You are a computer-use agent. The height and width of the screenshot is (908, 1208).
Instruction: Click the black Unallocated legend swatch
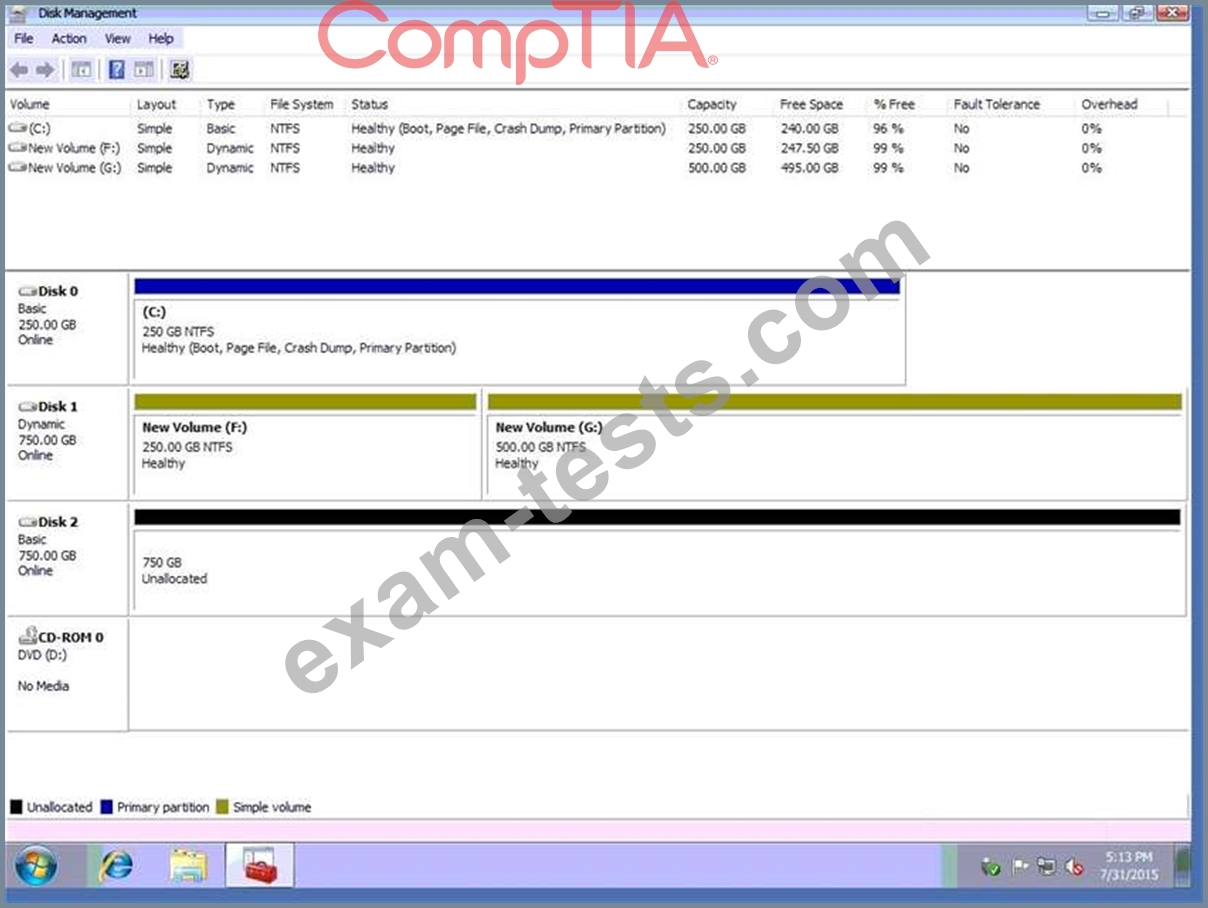[x=16, y=807]
